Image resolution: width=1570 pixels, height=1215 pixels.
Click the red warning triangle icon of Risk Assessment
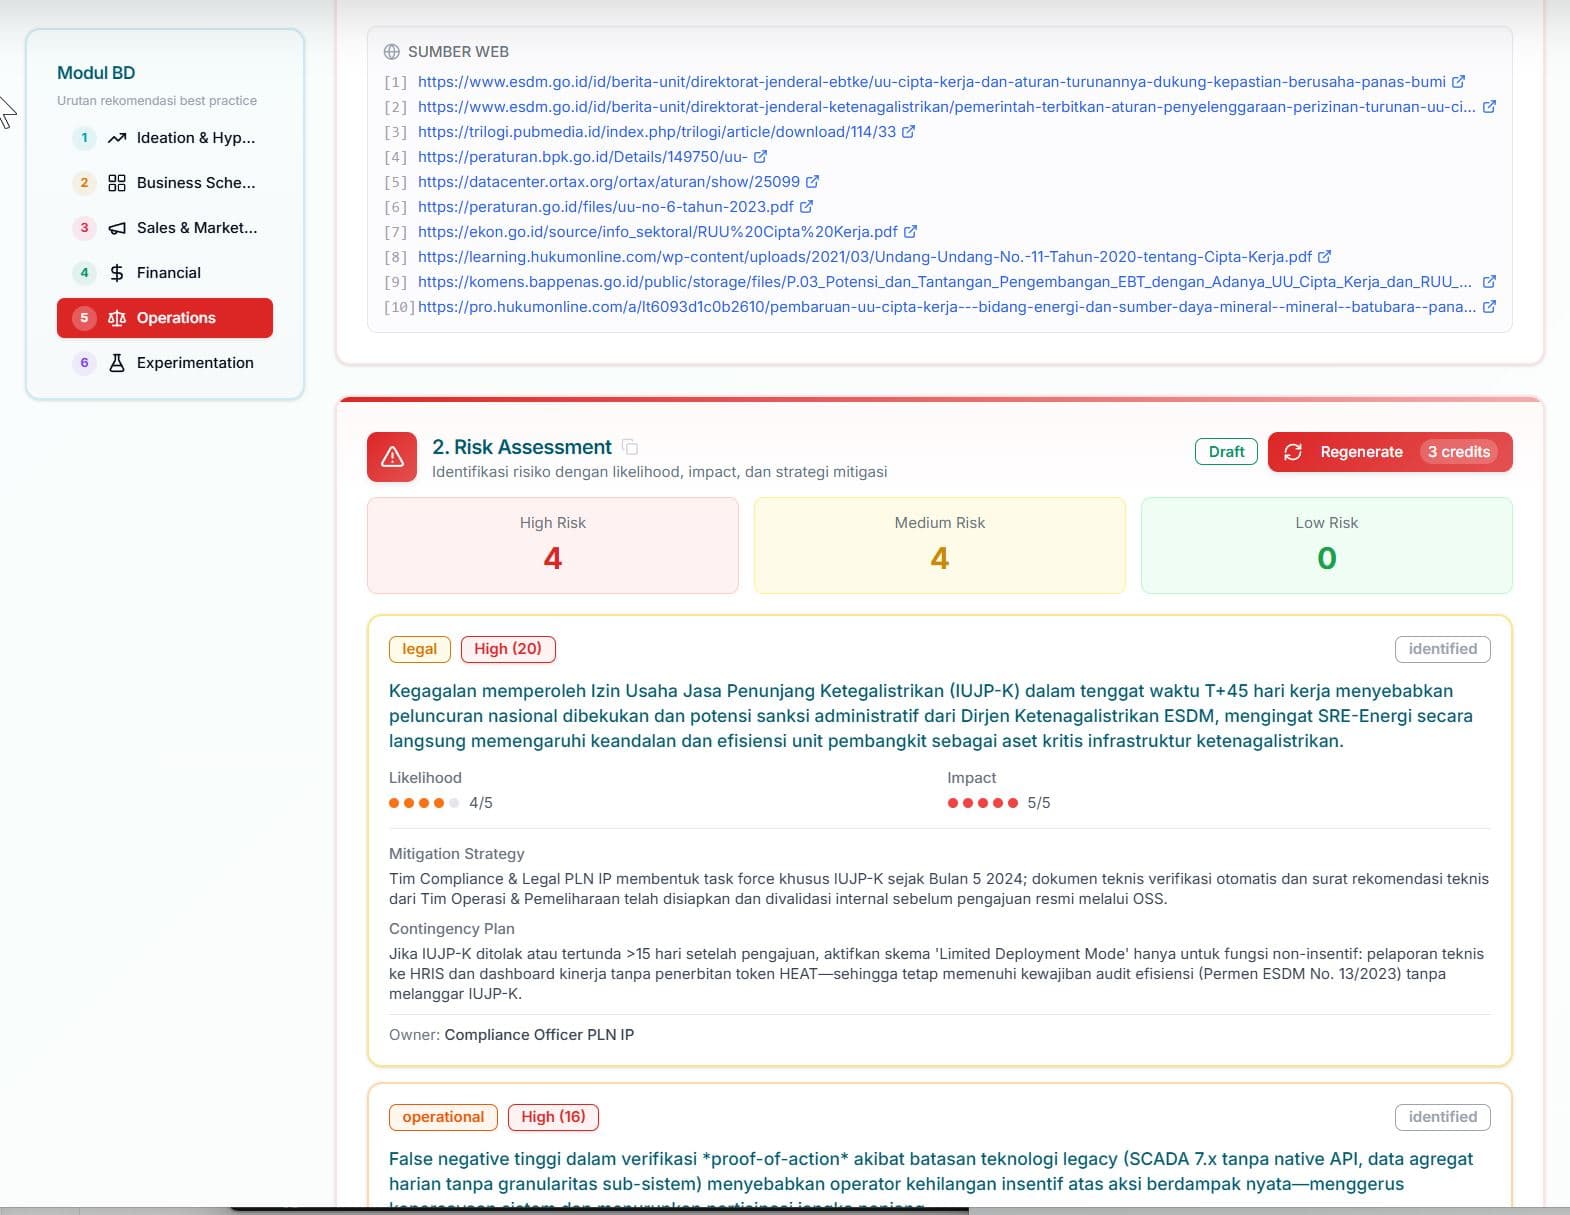(392, 457)
